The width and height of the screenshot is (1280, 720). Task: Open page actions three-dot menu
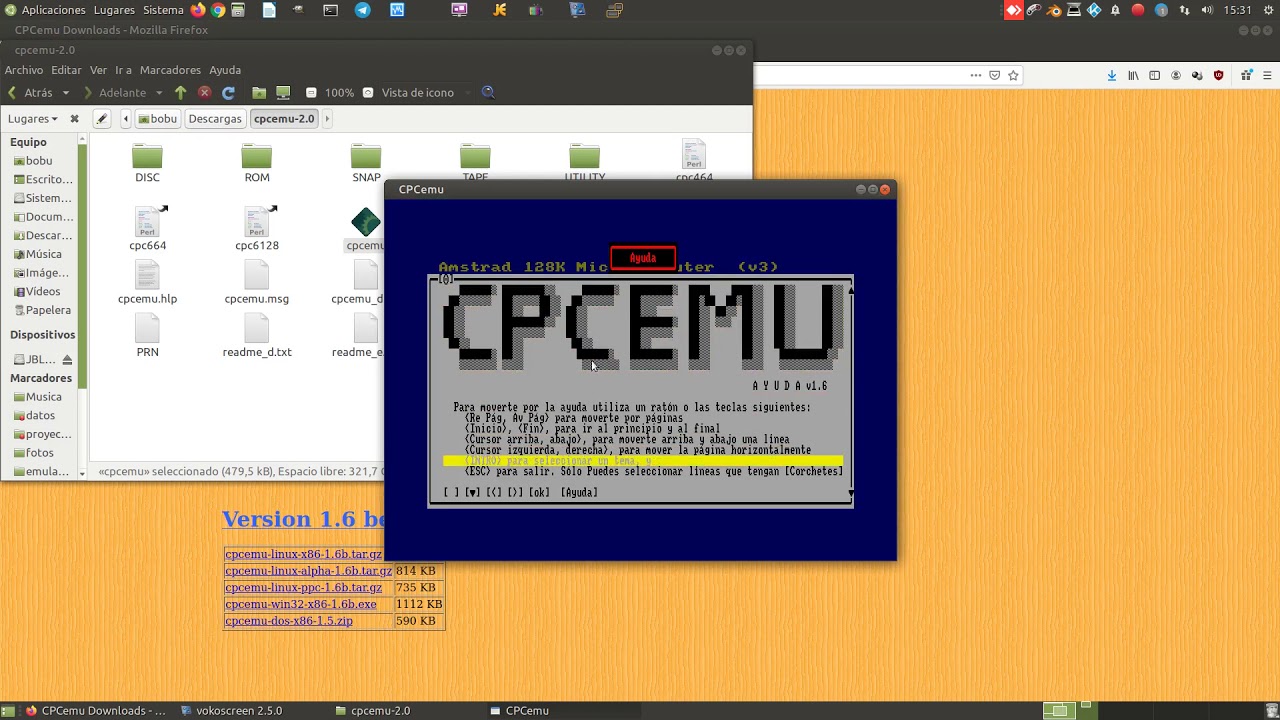976,75
